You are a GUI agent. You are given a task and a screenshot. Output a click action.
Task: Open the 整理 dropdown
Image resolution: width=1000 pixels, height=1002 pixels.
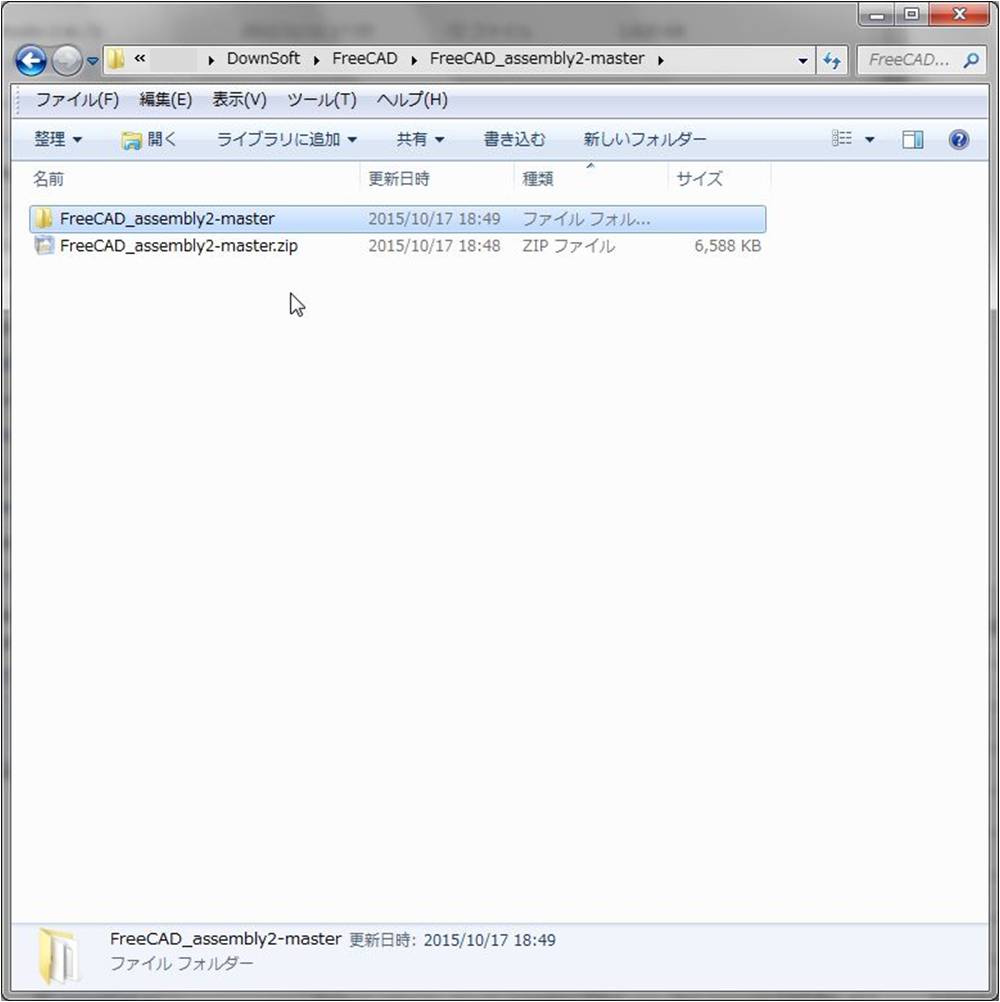(58, 139)
